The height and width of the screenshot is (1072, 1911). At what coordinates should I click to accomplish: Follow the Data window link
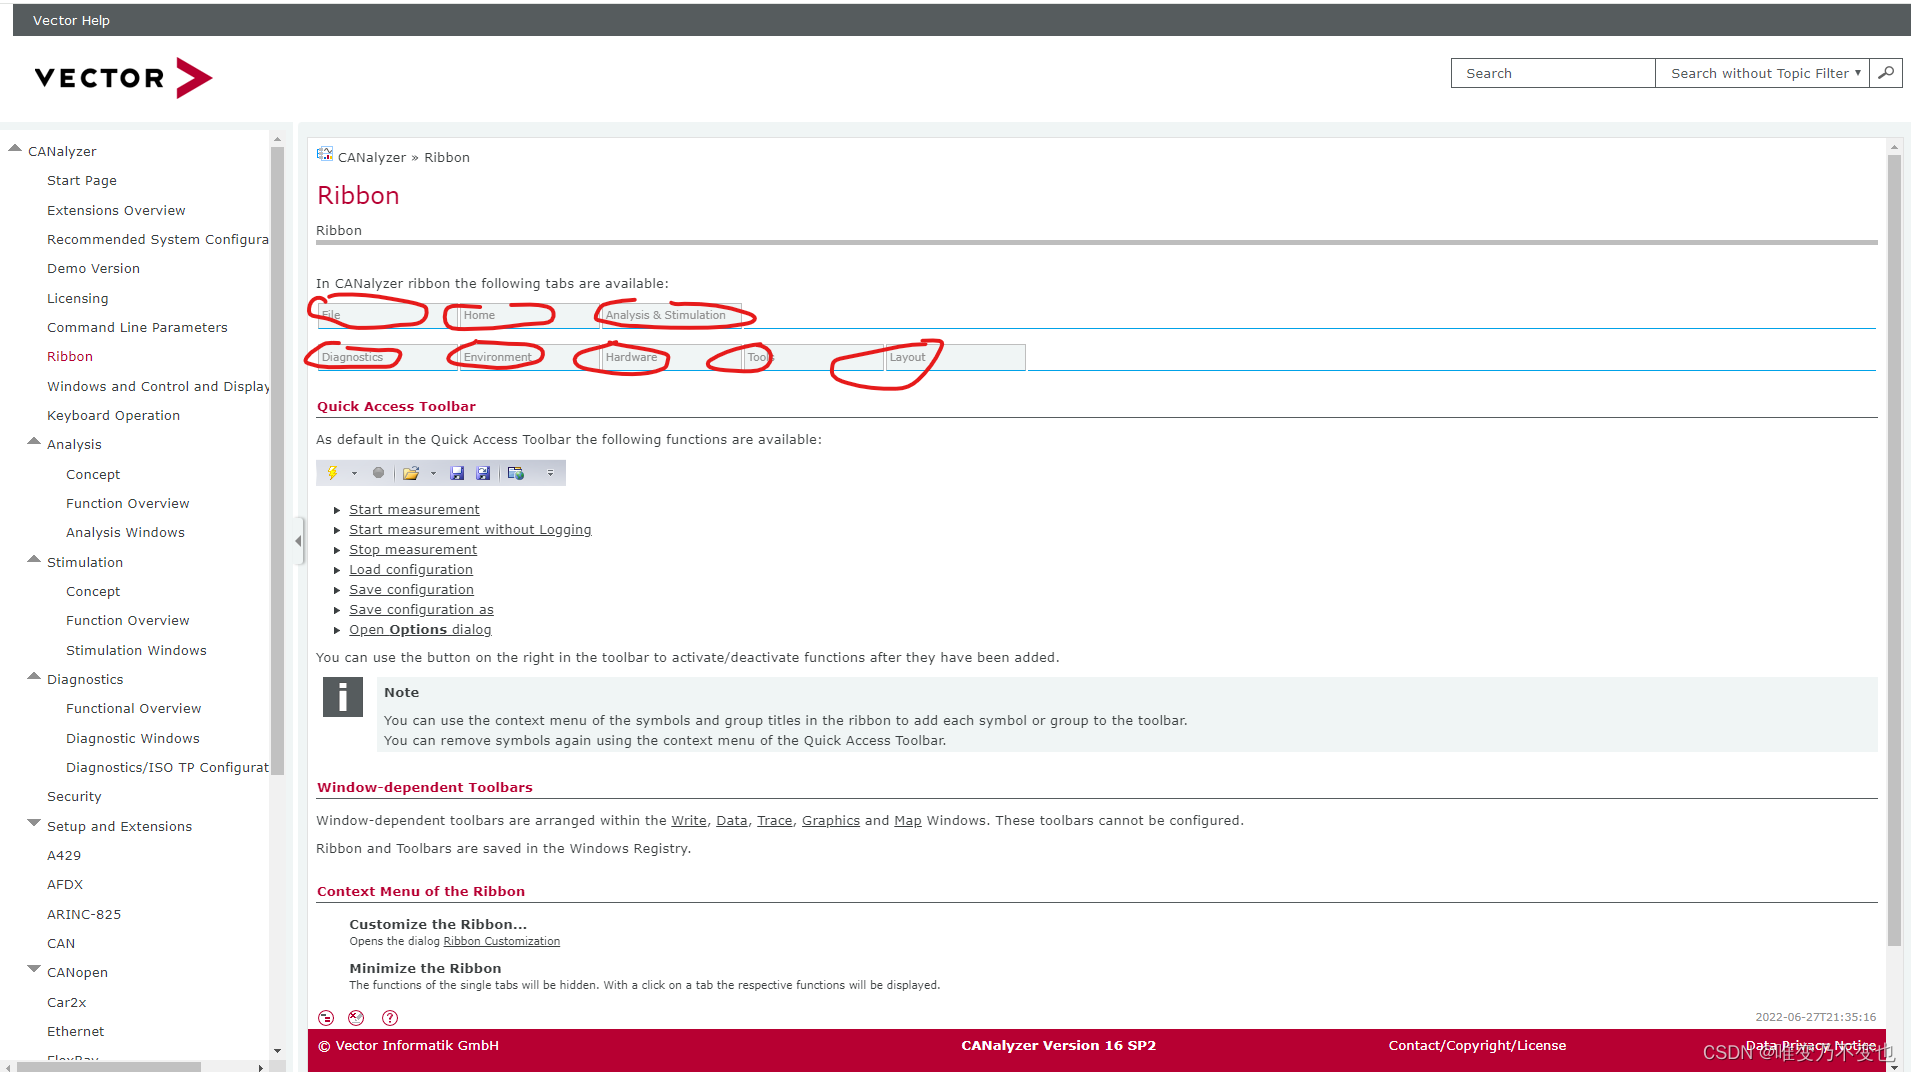732,821
